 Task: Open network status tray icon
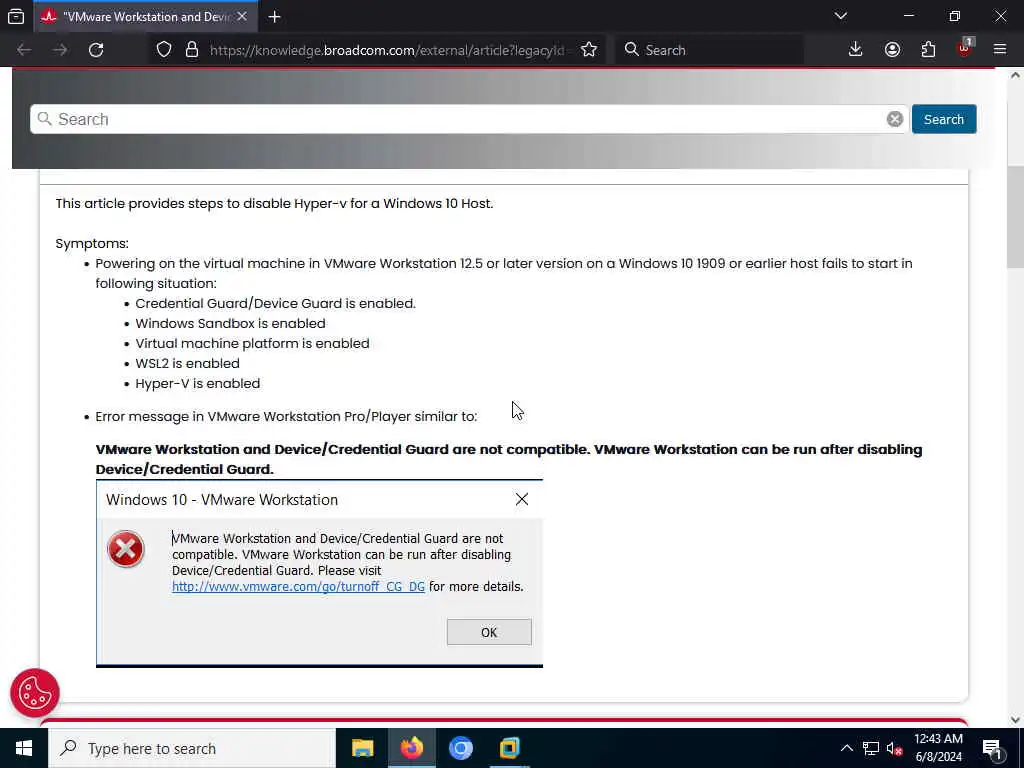pos(871,748)
